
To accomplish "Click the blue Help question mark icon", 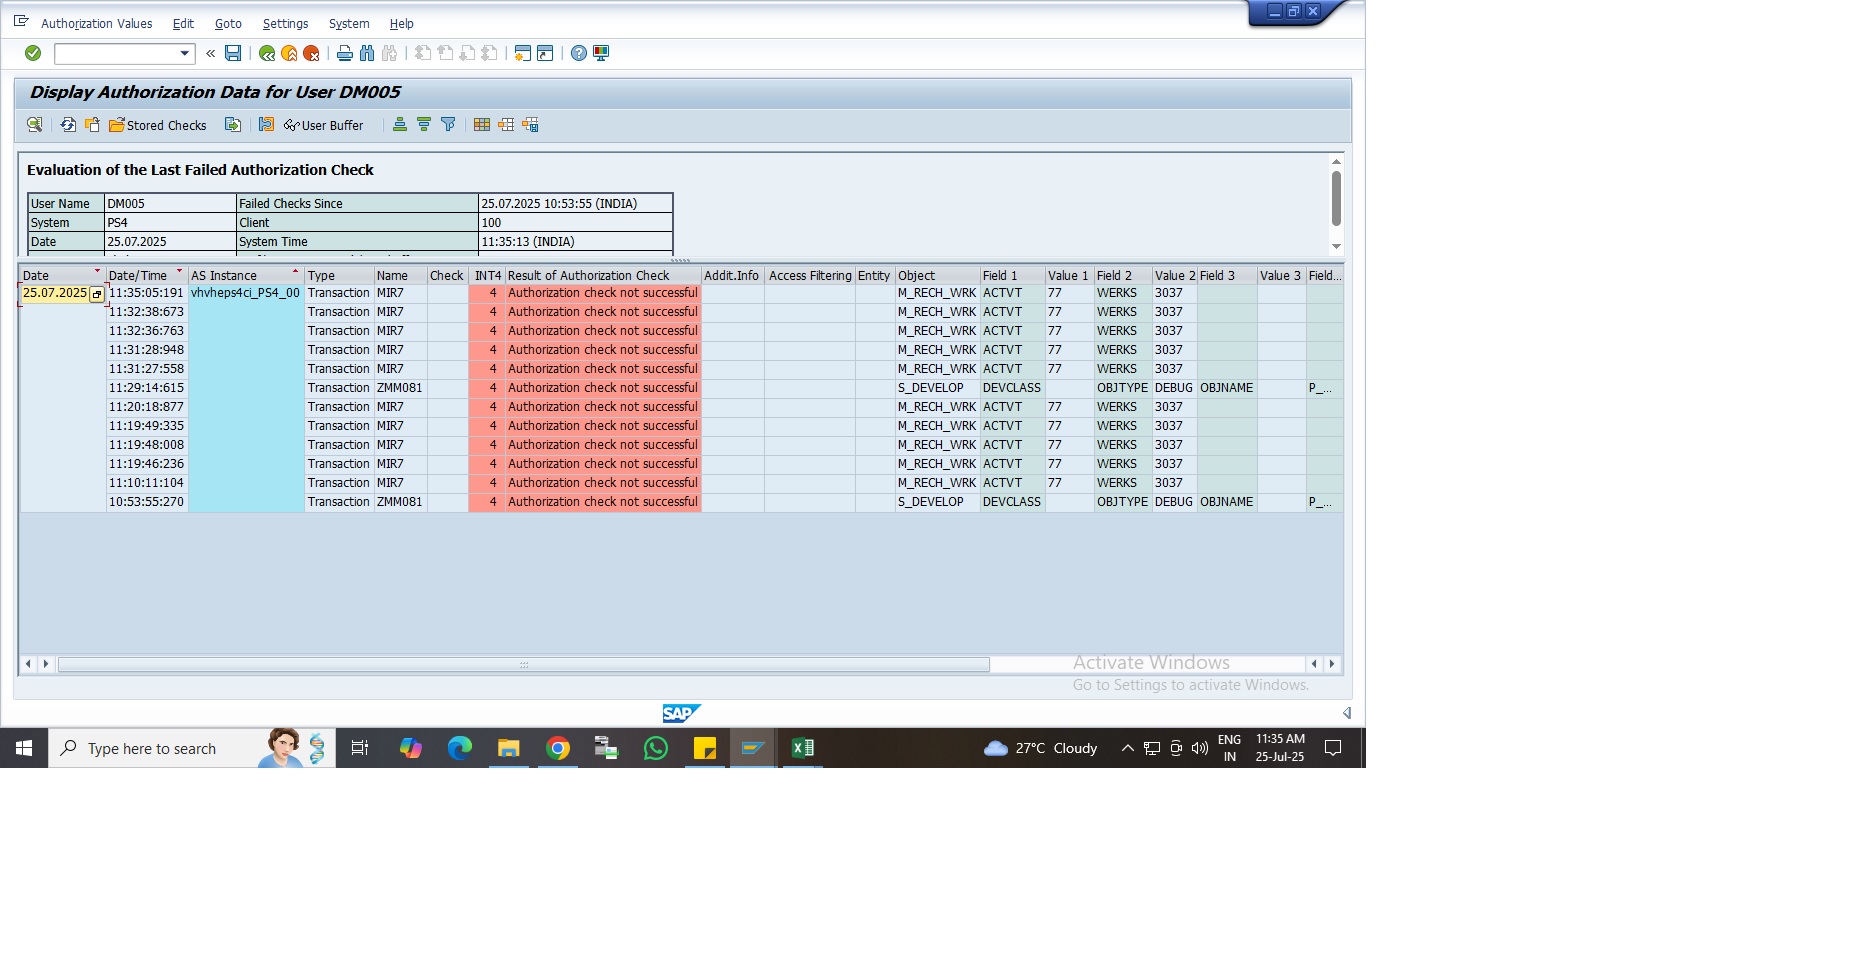I will pyautogui.click(x=579, y=53).
